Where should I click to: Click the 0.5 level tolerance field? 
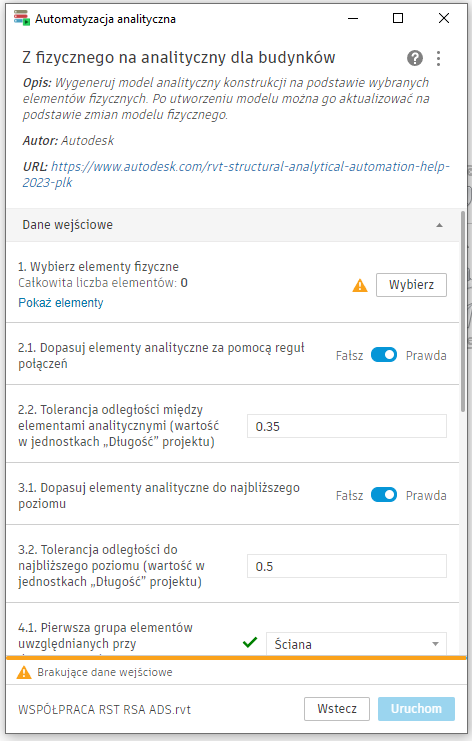(347, 566)
